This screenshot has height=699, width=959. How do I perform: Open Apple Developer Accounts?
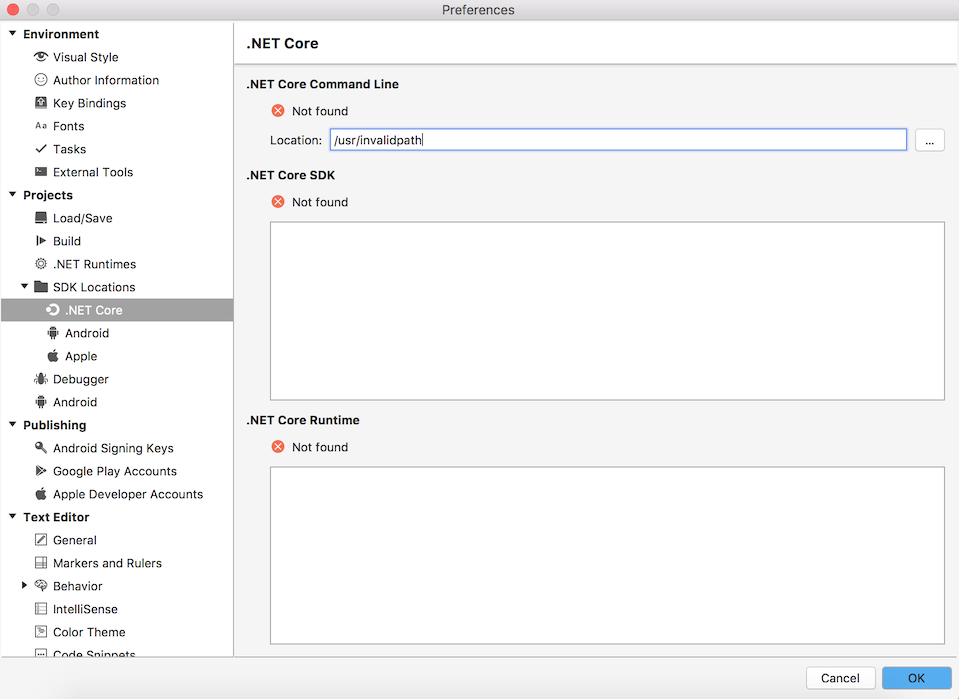(x=128, y=494)
